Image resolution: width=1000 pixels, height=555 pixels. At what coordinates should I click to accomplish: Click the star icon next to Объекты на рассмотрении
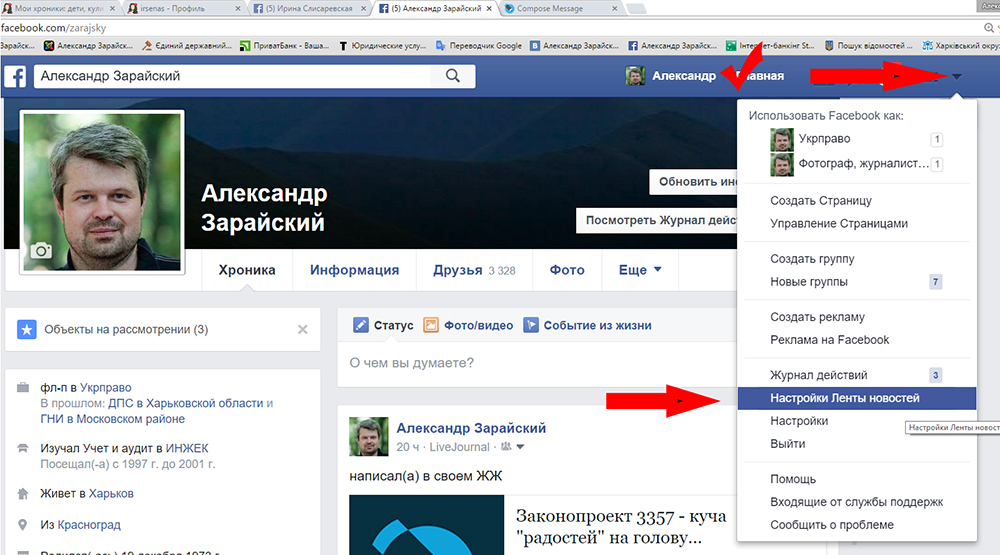(26, 330)
